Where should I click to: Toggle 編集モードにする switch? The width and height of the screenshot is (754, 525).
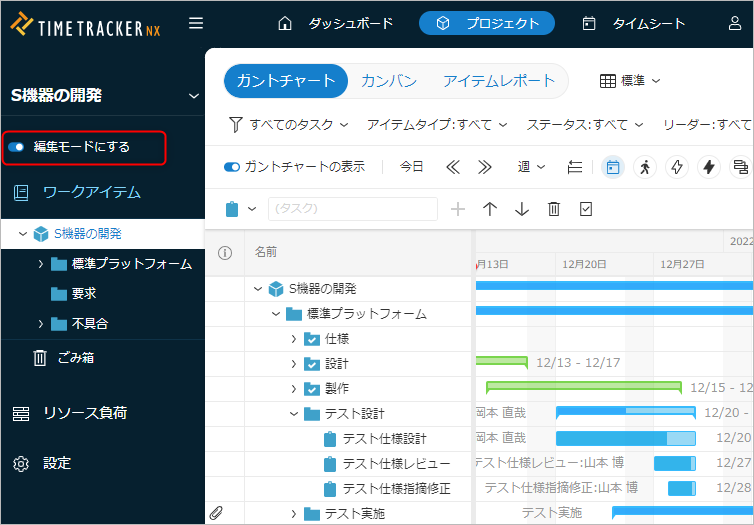16,147
